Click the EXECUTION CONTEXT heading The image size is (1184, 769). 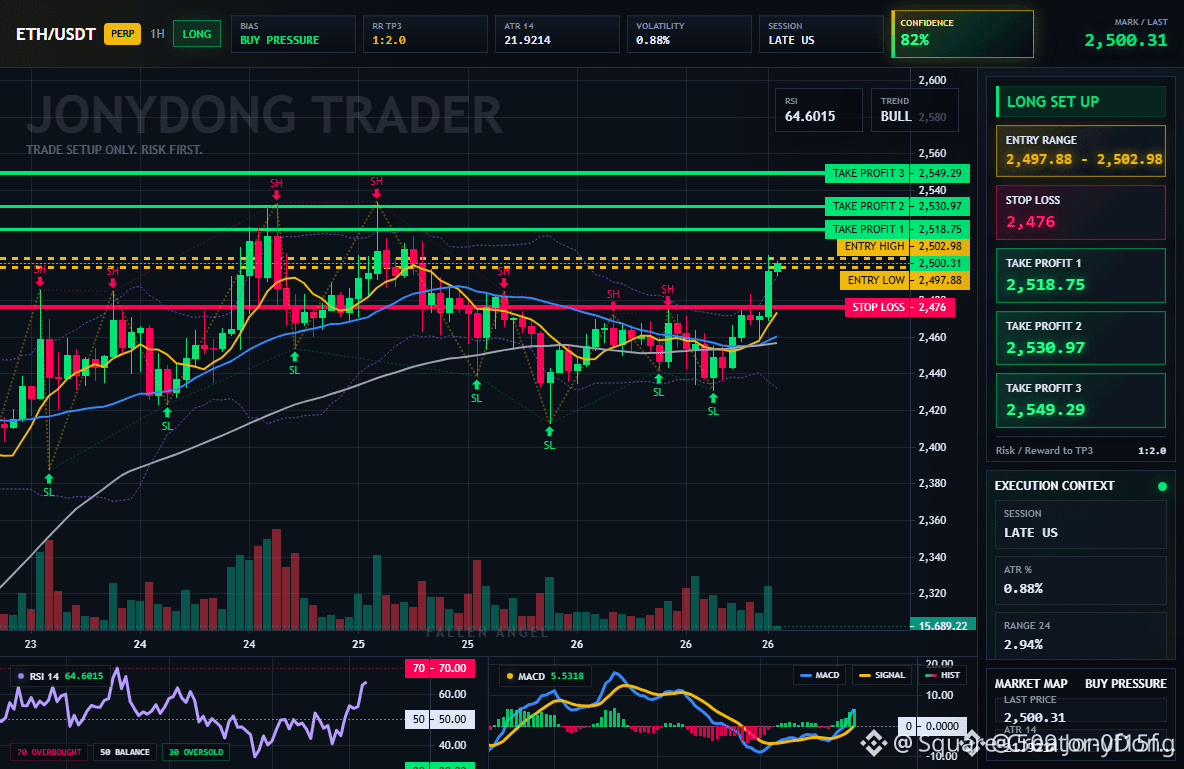tap(1054, 486)
